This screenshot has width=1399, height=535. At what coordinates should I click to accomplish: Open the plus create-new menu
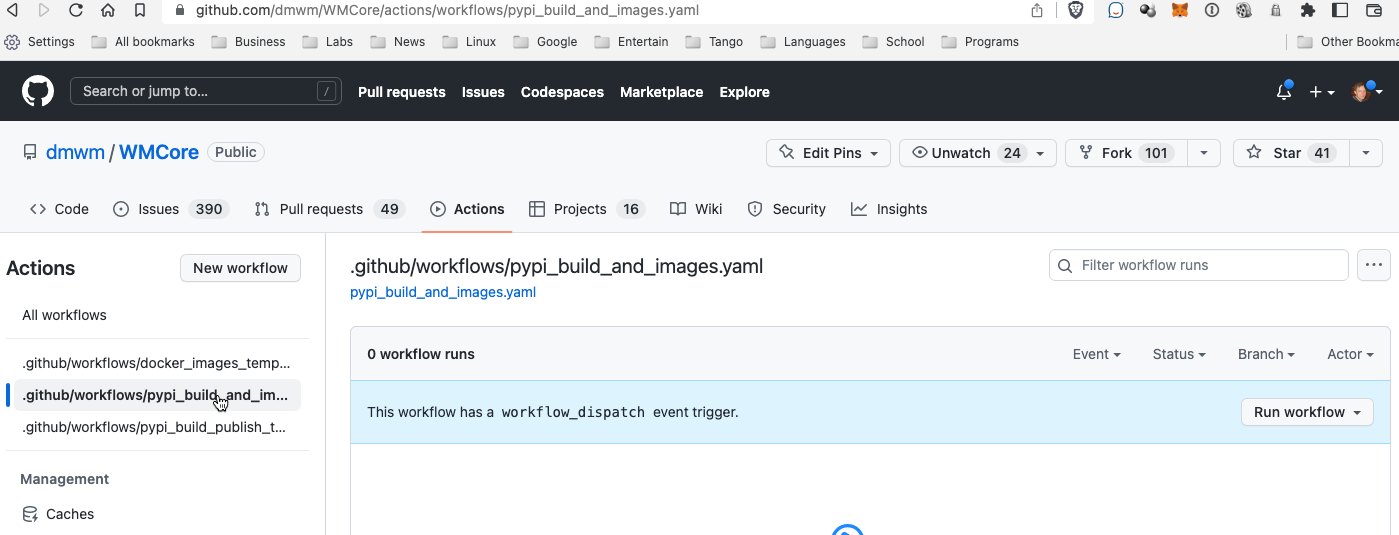click(1322, 92)
